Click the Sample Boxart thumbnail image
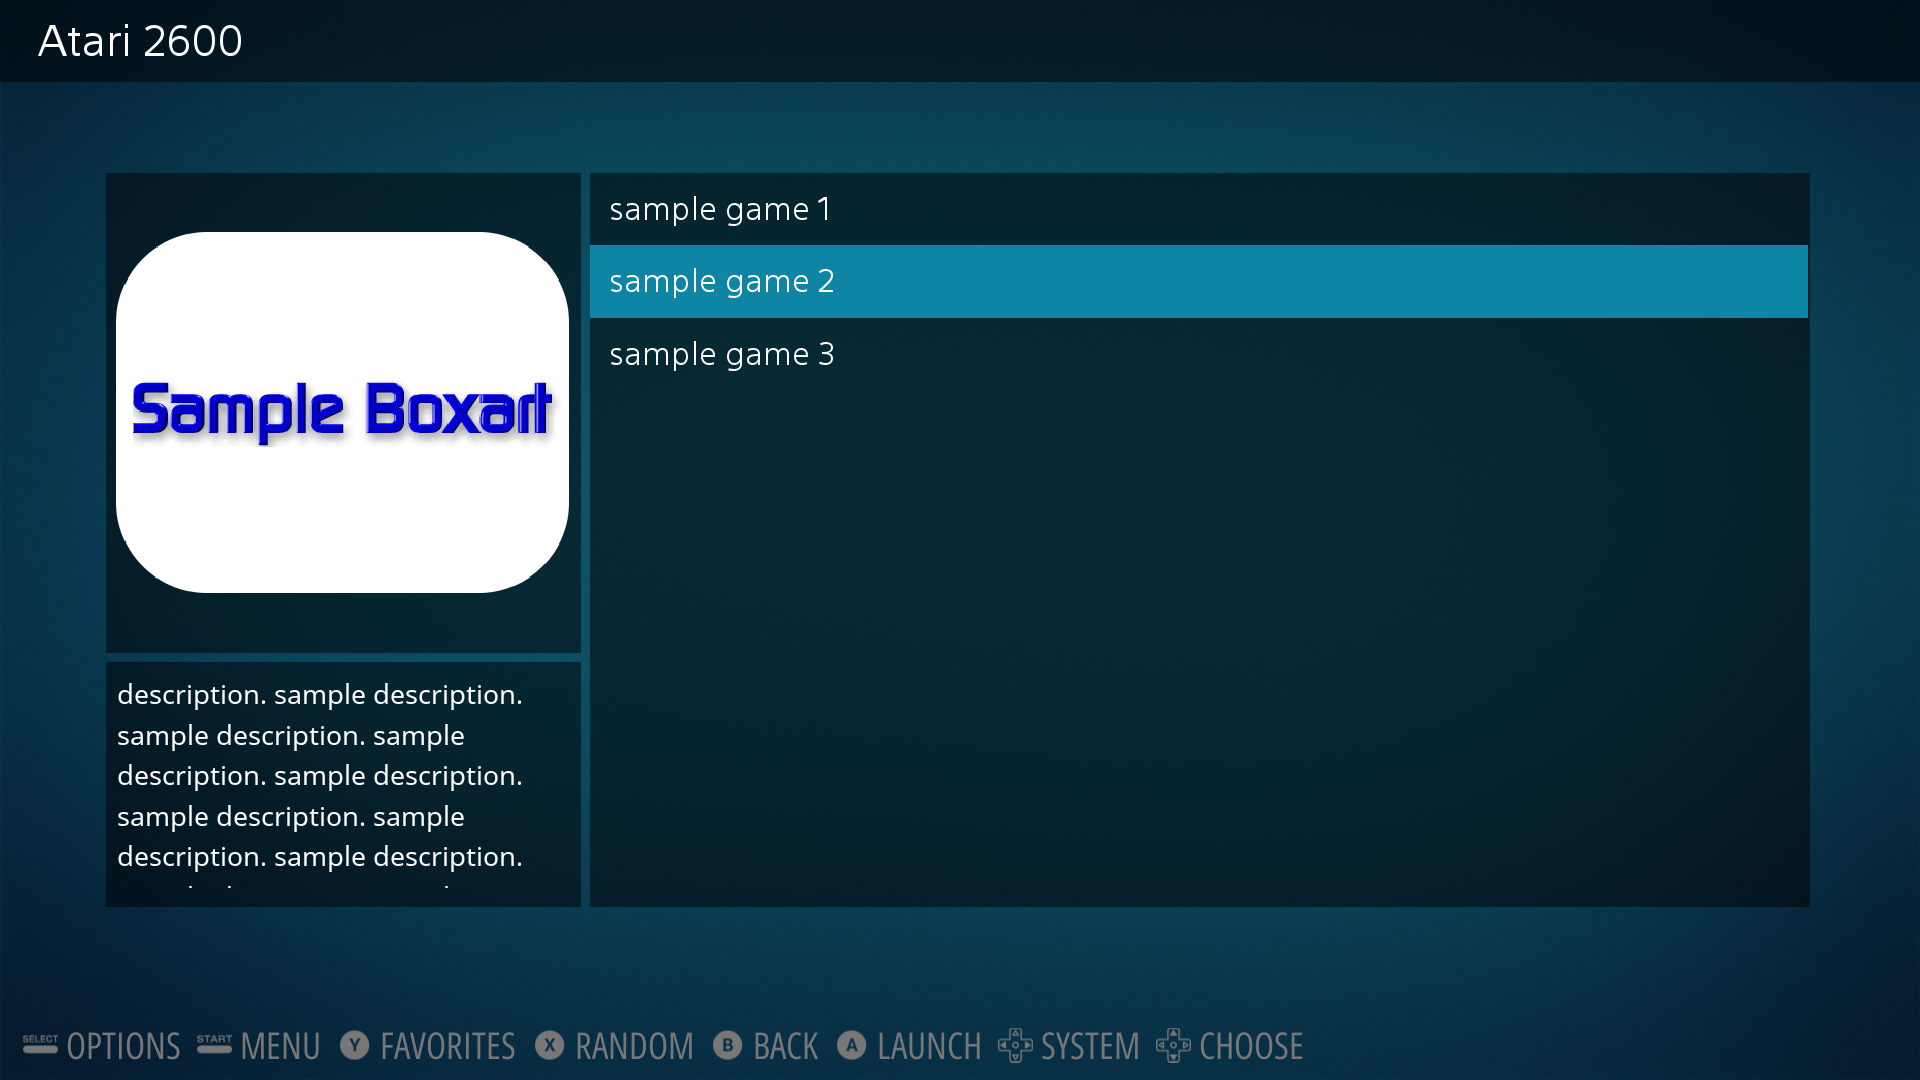This screenshot has height=1080, width=1920. click(x=342, y=412)
